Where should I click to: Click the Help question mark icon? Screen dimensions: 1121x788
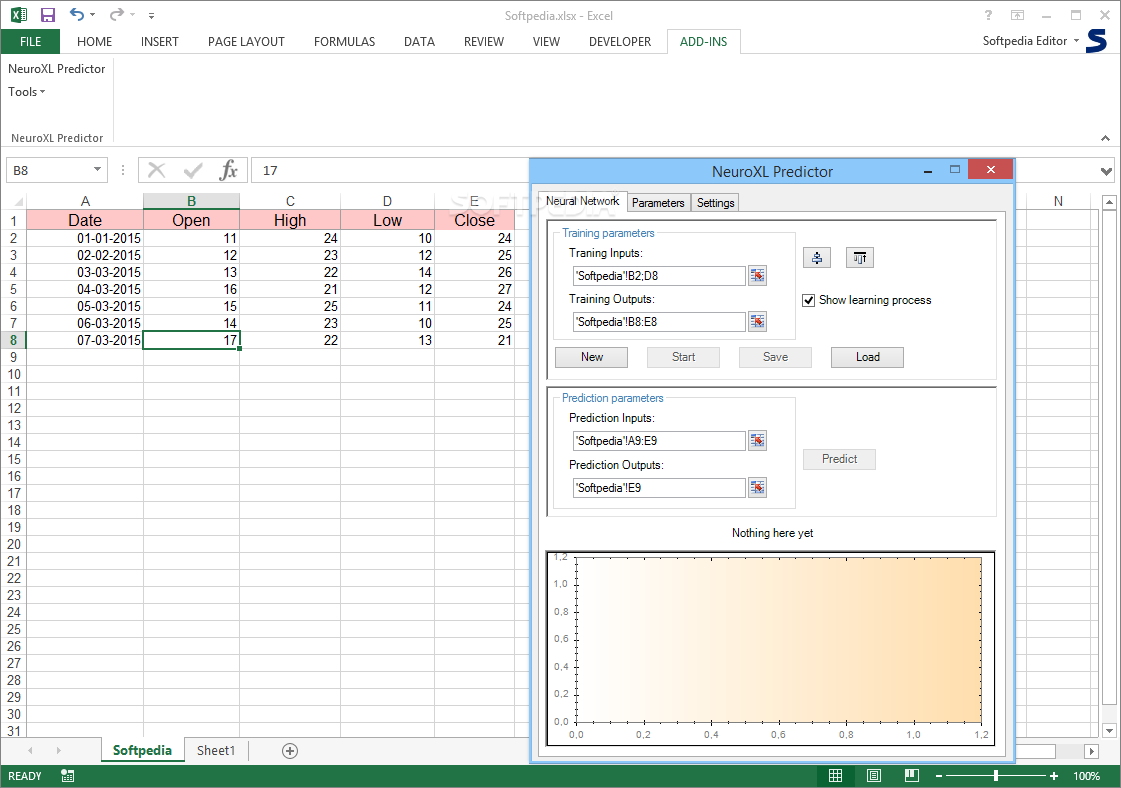pos(988,15)
